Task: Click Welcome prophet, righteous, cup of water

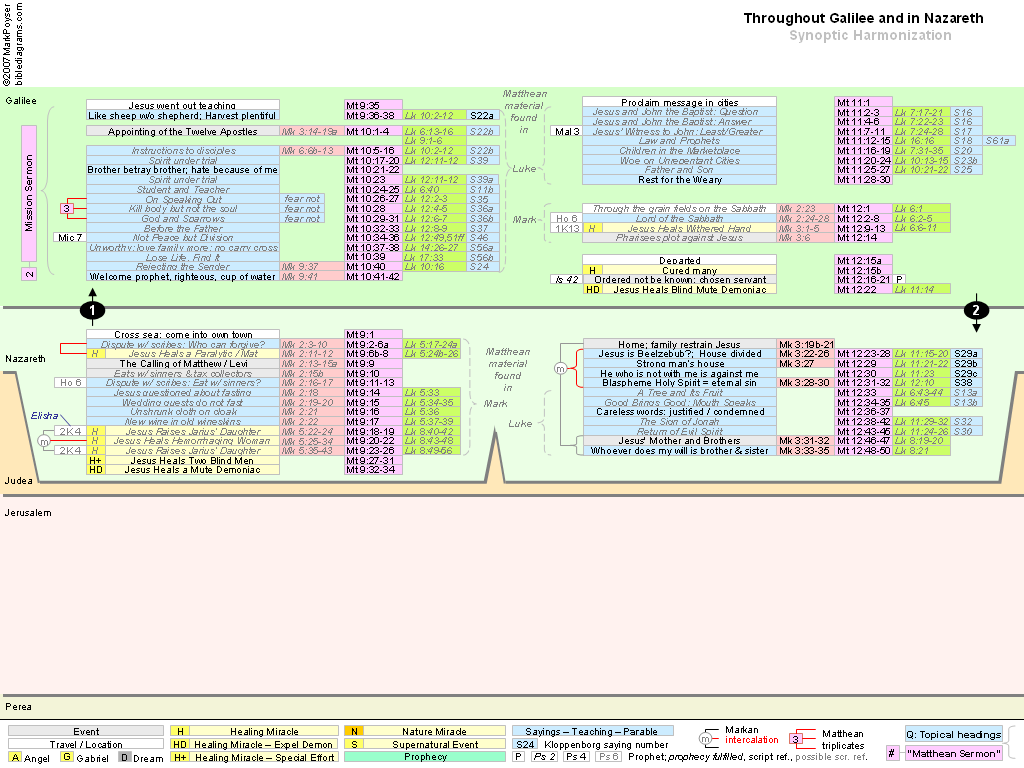Action: [183, 276]
